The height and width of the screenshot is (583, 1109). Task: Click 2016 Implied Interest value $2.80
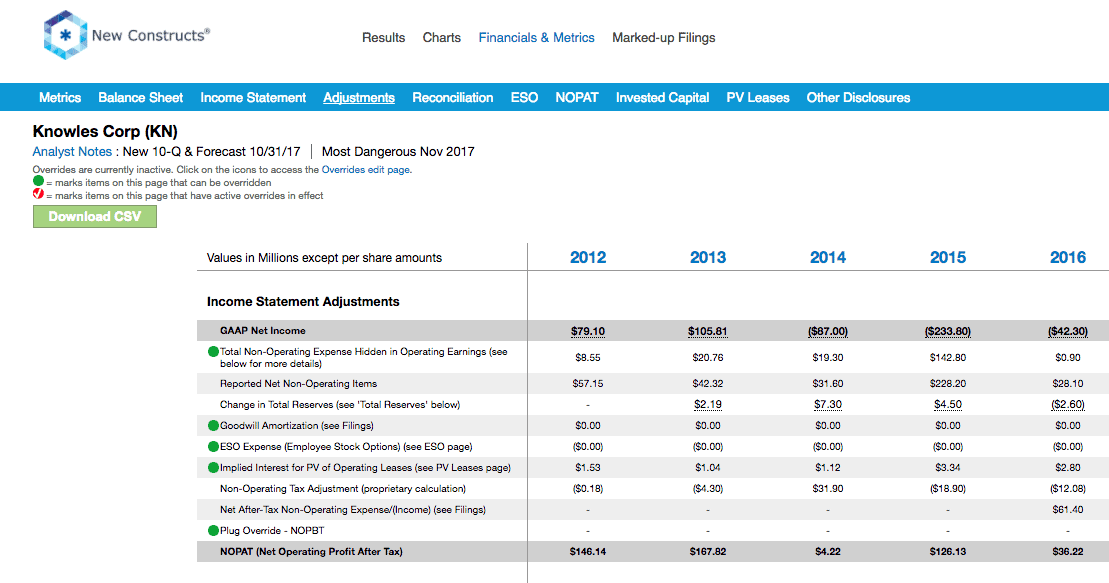(1067, 468)
